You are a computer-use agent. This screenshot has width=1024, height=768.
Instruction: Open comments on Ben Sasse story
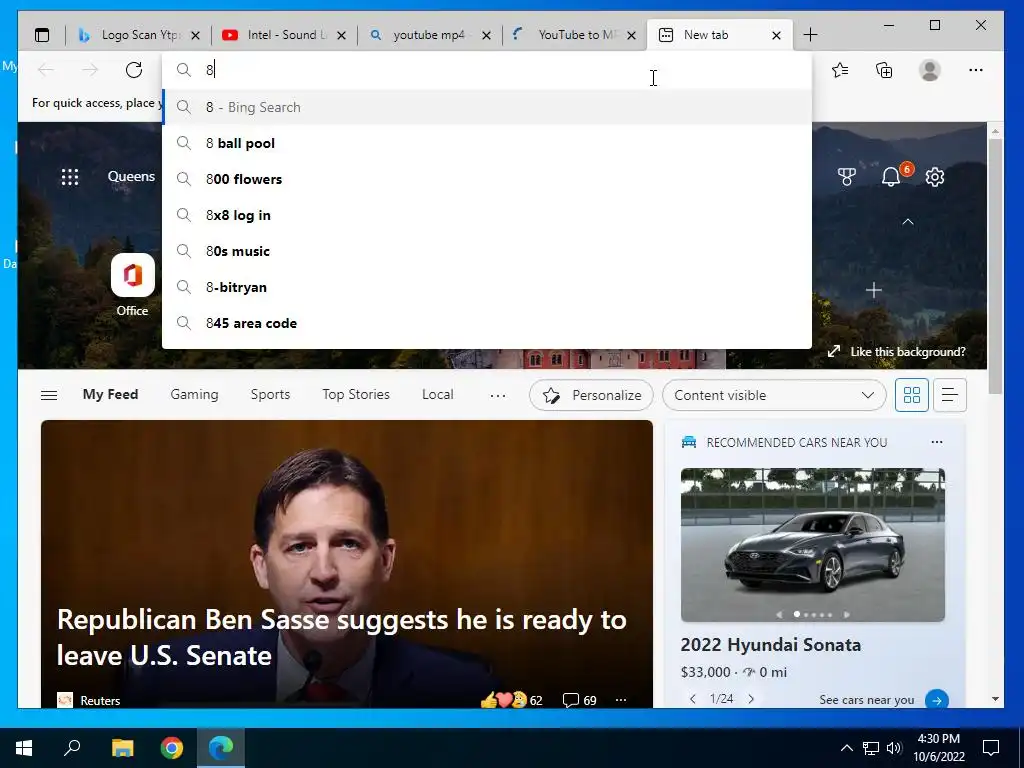579,700
